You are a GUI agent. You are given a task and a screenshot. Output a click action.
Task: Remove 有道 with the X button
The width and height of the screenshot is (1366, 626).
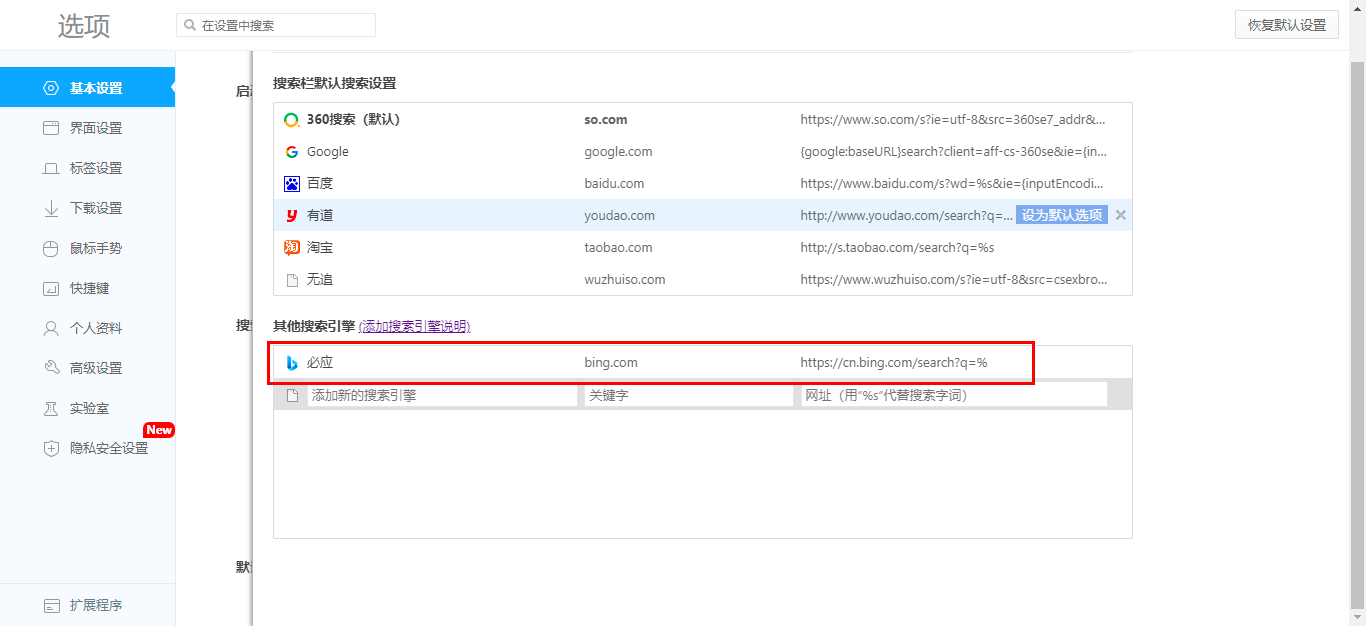coord(1121,215)
